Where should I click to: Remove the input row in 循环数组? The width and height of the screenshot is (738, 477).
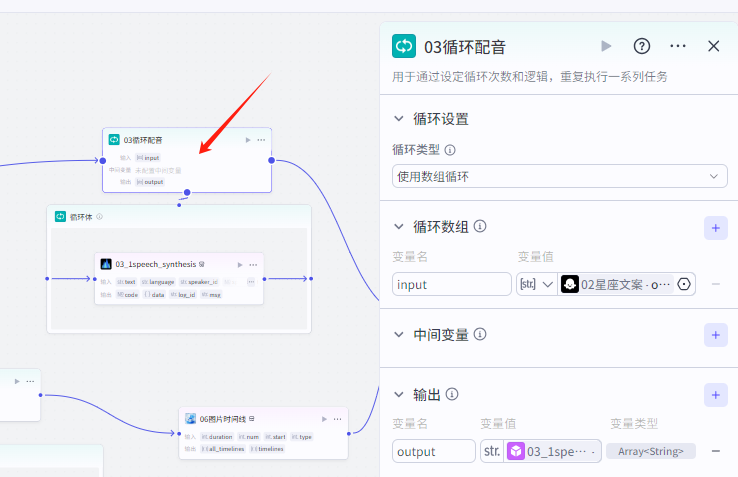(x=715, y=284)
